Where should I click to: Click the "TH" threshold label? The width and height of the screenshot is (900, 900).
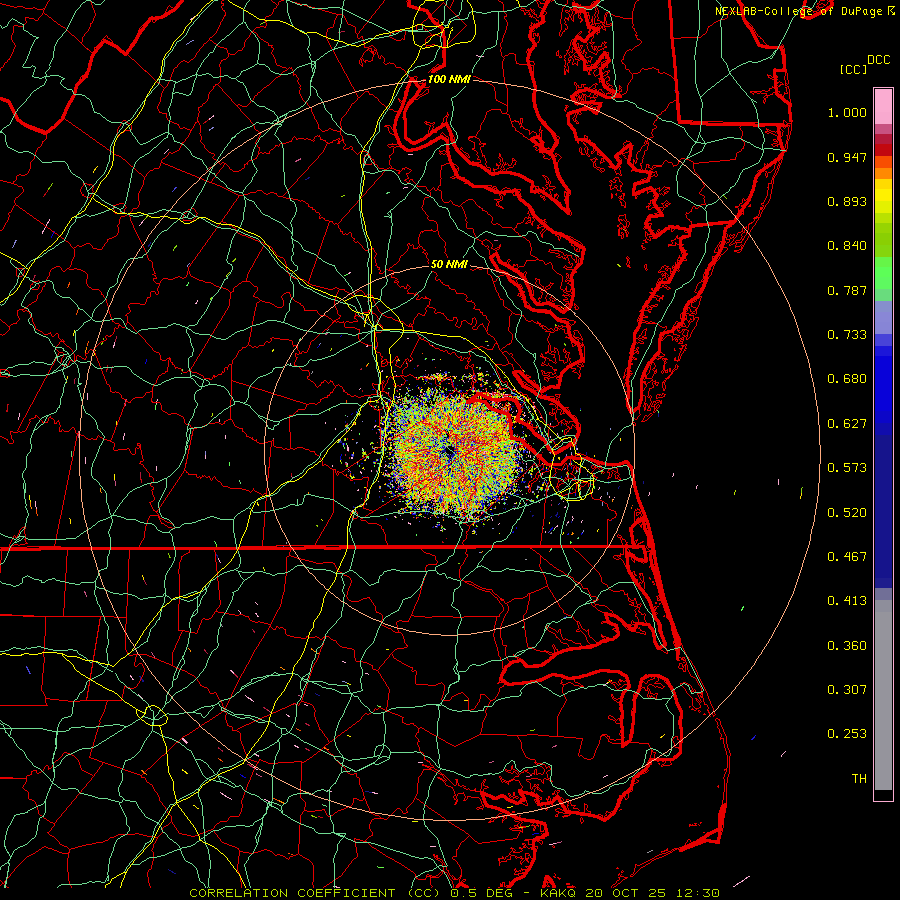coord(859,779)
